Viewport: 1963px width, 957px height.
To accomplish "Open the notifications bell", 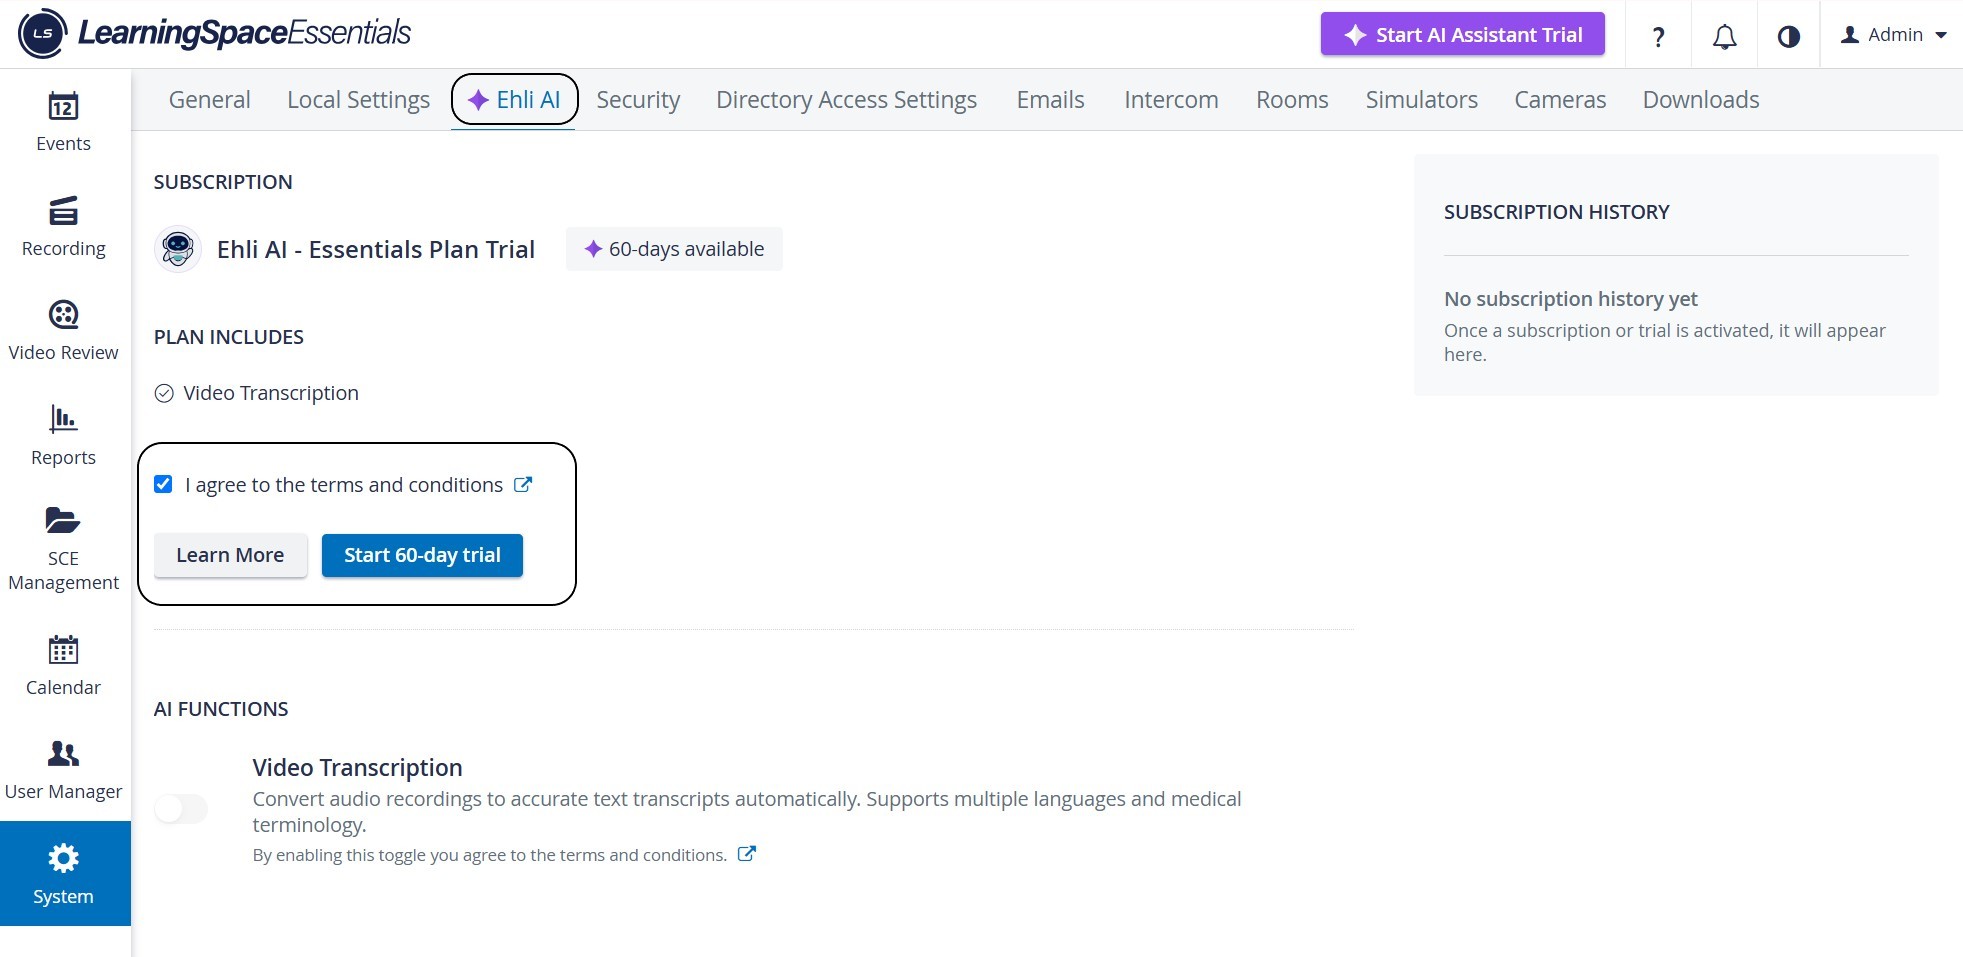I will 1724,36.
